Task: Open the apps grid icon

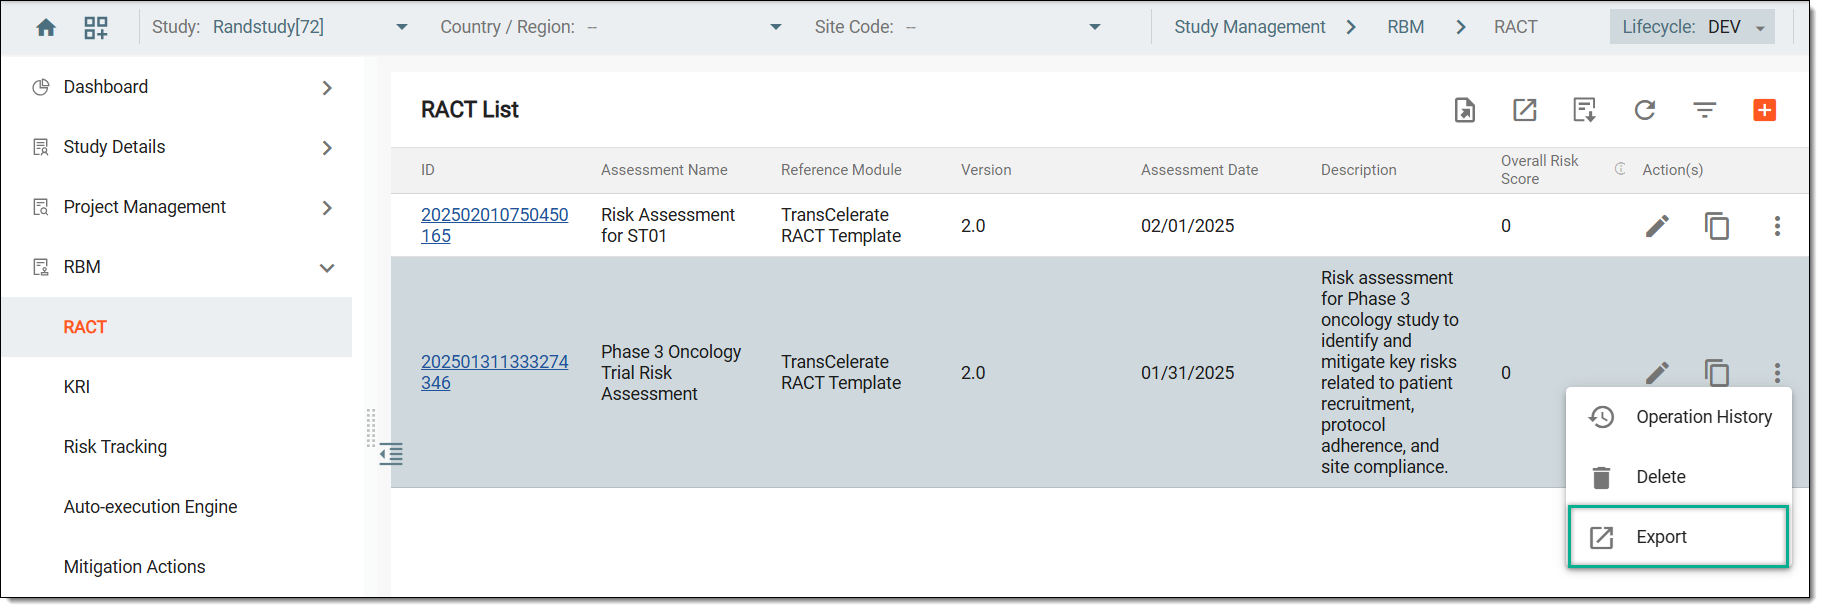Action: (96, 27)
